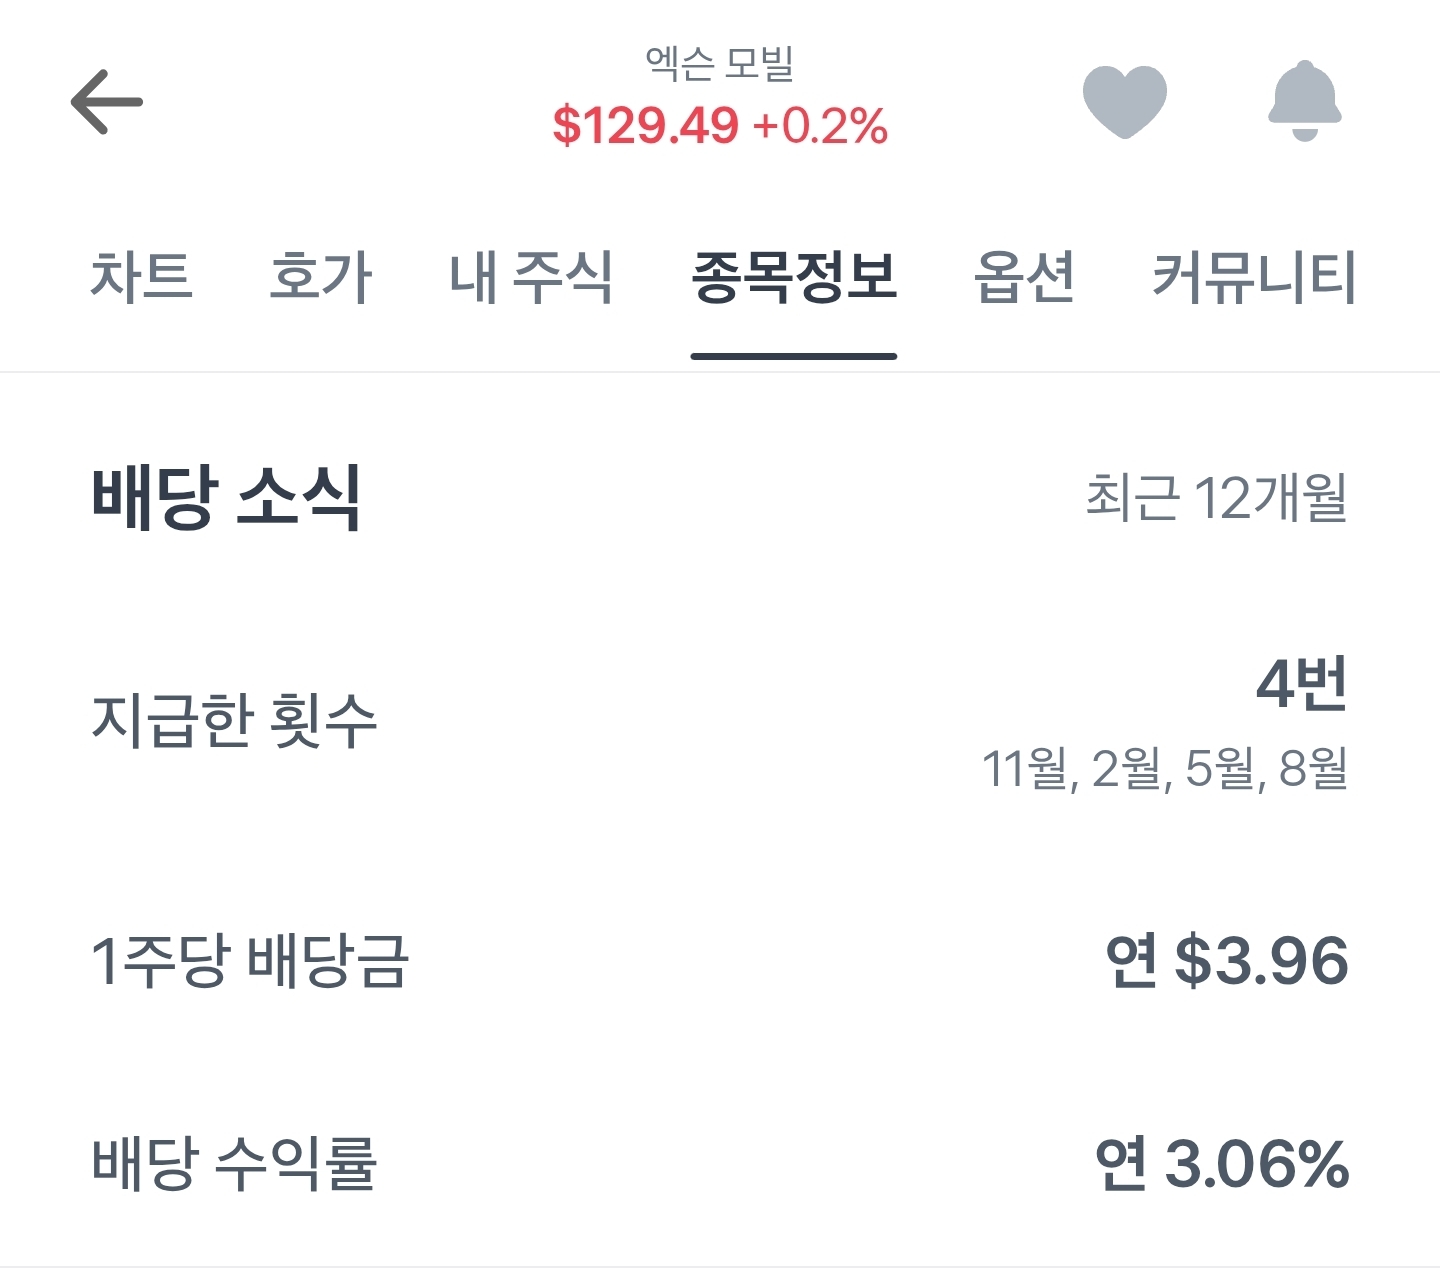
Task: Switch to the 커뮤니티 tab
Action: click(1254, 277)
